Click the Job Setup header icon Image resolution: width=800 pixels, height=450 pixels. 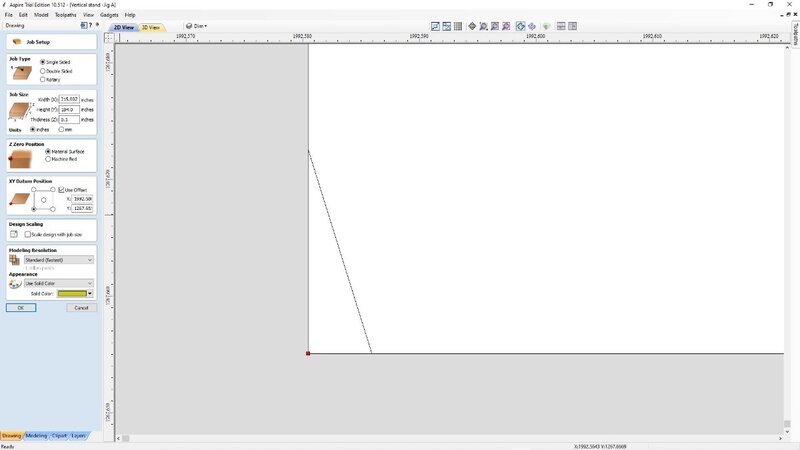[17, 42]
